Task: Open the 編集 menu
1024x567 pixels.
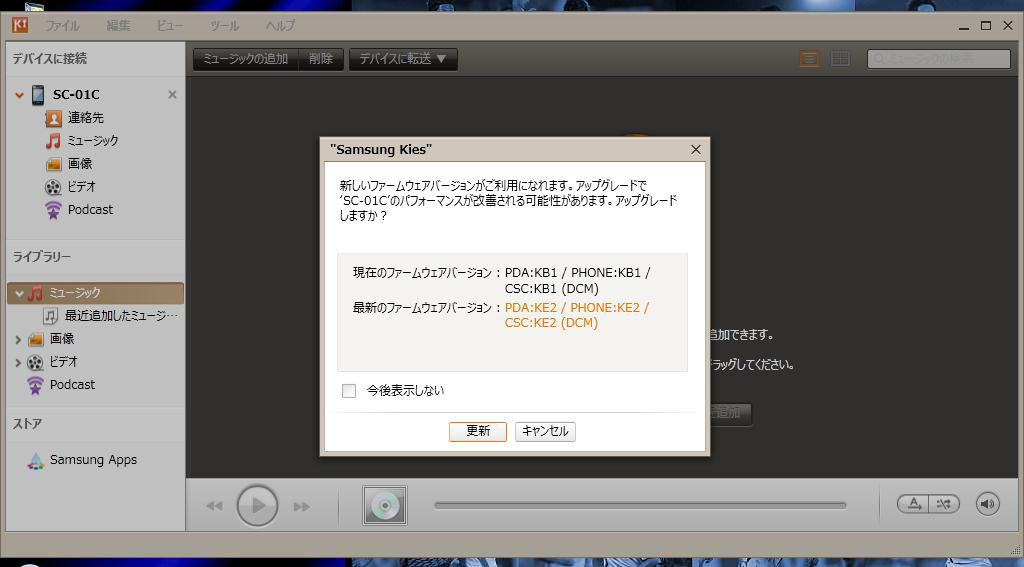Action: tap(118, 25)
